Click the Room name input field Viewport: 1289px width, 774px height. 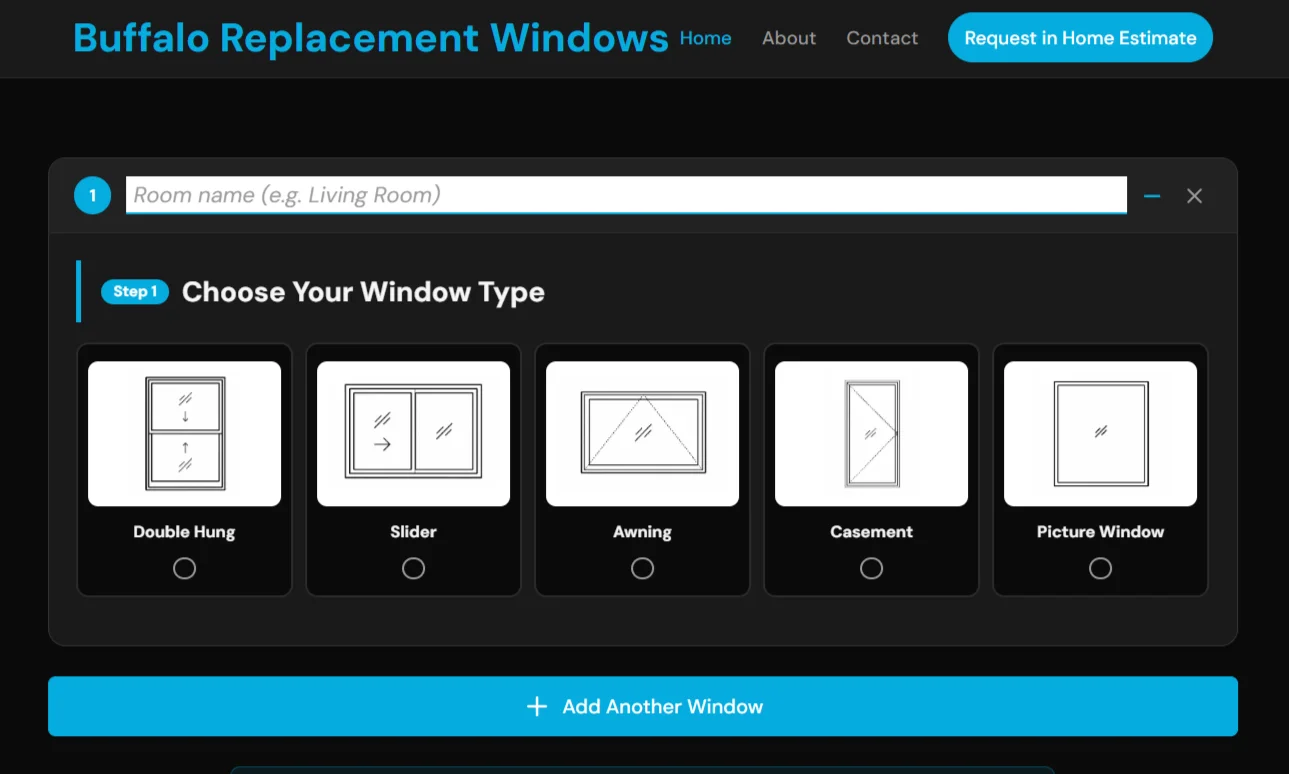(626, 195)
